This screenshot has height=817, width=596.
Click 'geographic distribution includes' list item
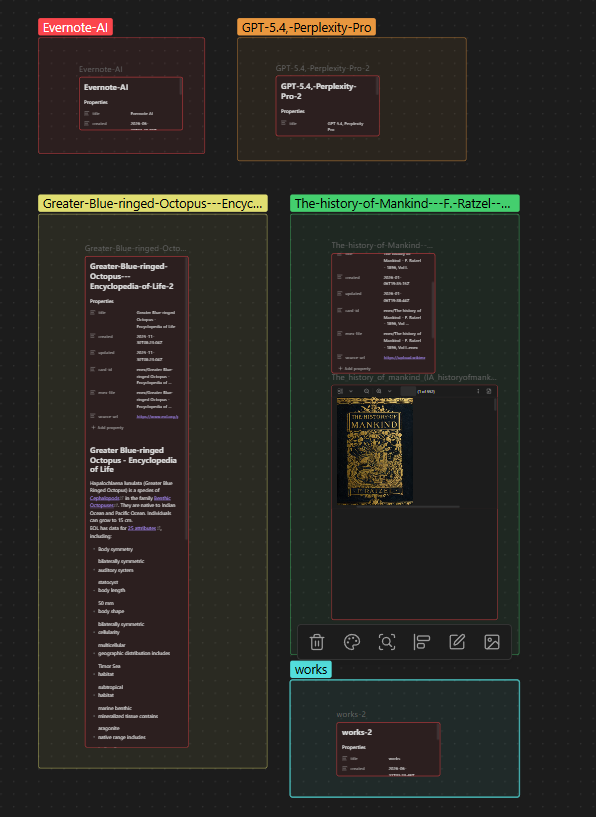[134, 653]
